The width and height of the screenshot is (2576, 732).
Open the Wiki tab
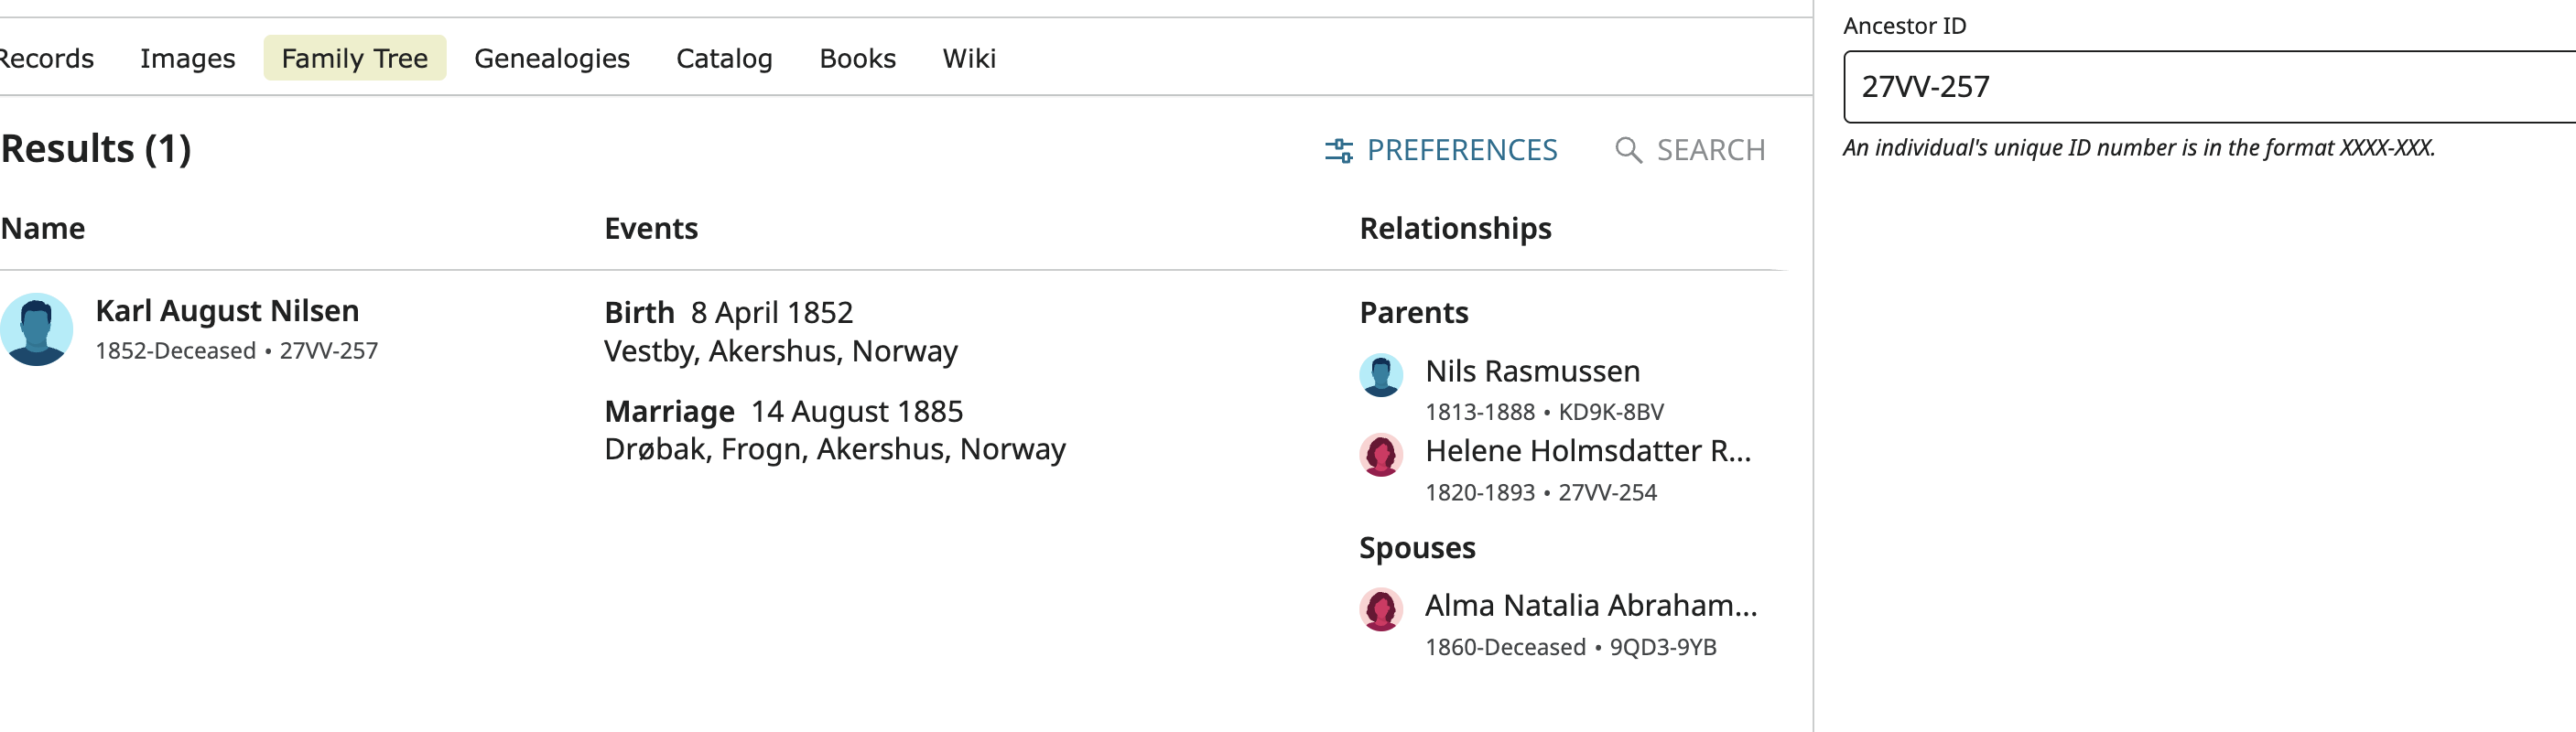point(969,58)
